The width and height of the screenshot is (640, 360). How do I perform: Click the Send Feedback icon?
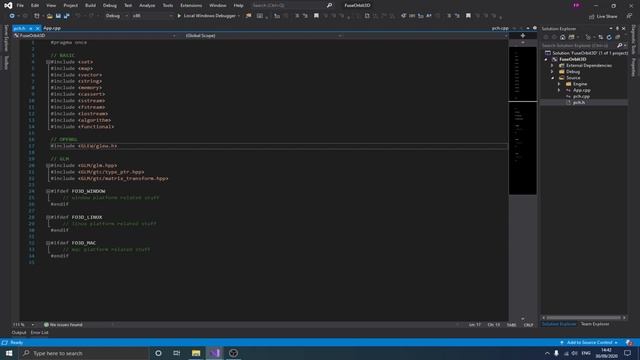(629, 16)
